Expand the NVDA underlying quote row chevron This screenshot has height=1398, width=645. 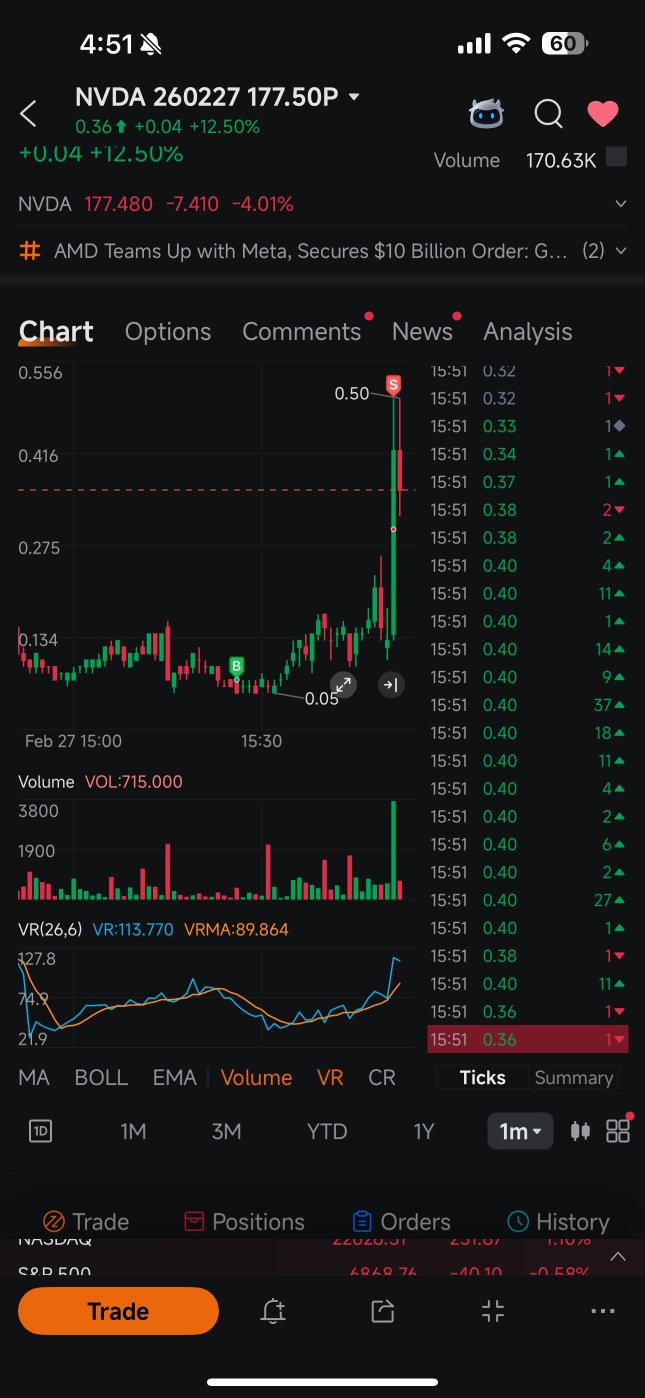[621, 204]
